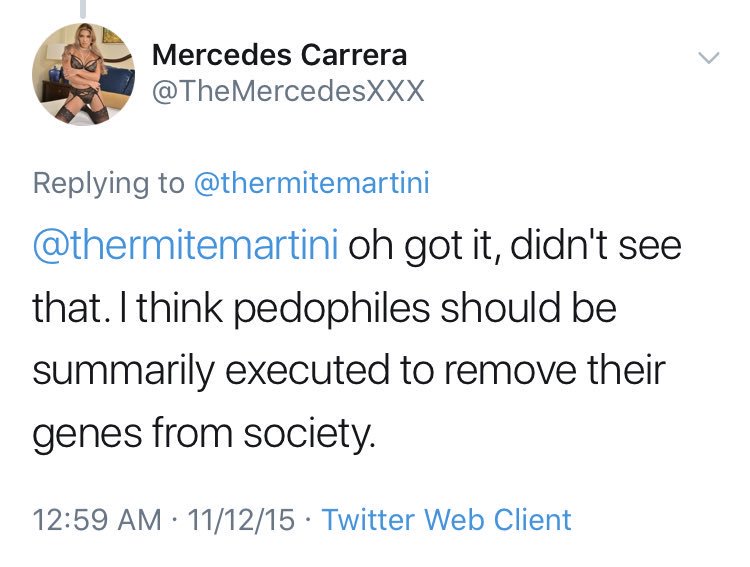Image resolution: width=750 pixels, height=567 pixels.
Task: Click the 12:59 AM timestamp
Action: point(97,520)
